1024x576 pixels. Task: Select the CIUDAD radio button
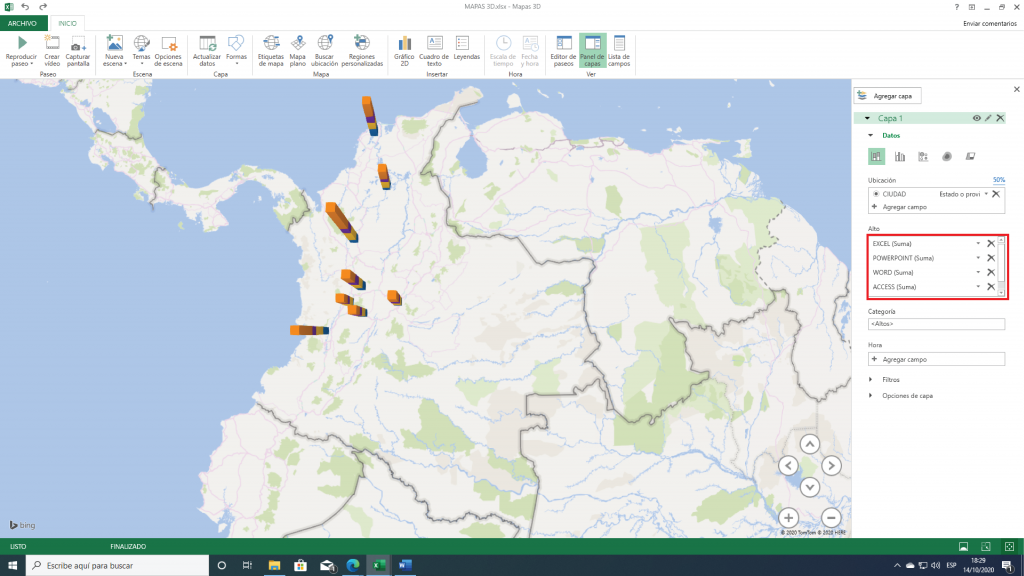[x=876, y=194]
